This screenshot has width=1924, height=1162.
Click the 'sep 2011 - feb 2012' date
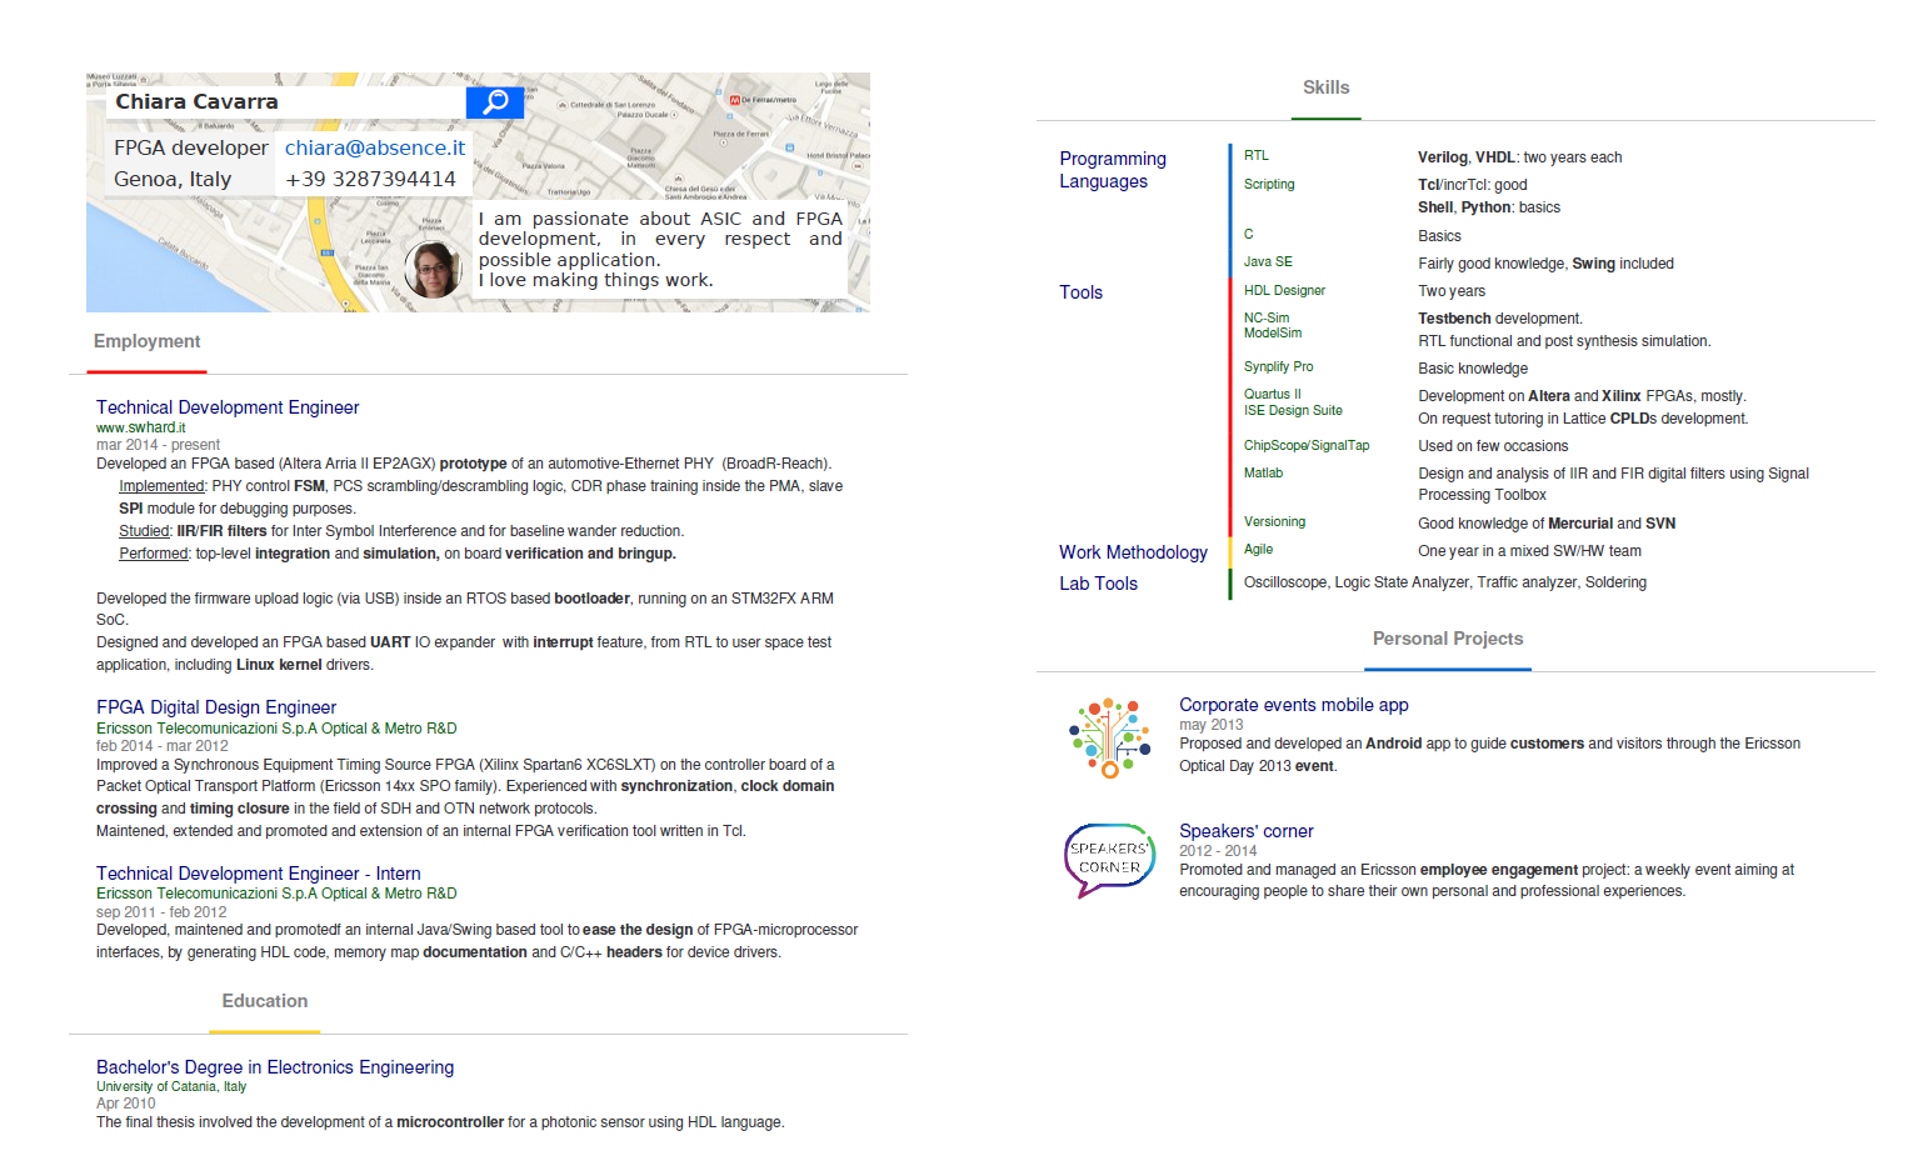click(x=161, y=911)
